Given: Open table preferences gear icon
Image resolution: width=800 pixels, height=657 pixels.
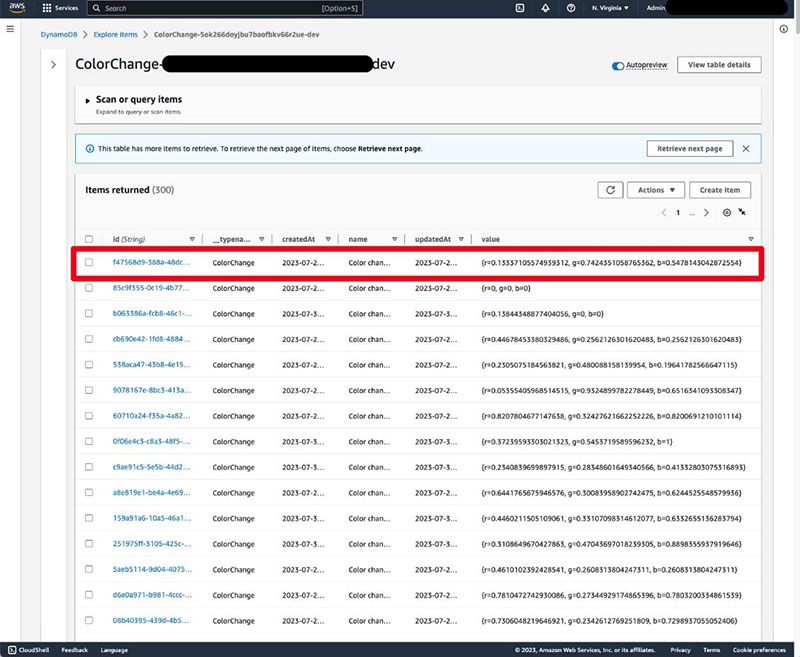Looking at the screenshot, I should pos(726,213).
